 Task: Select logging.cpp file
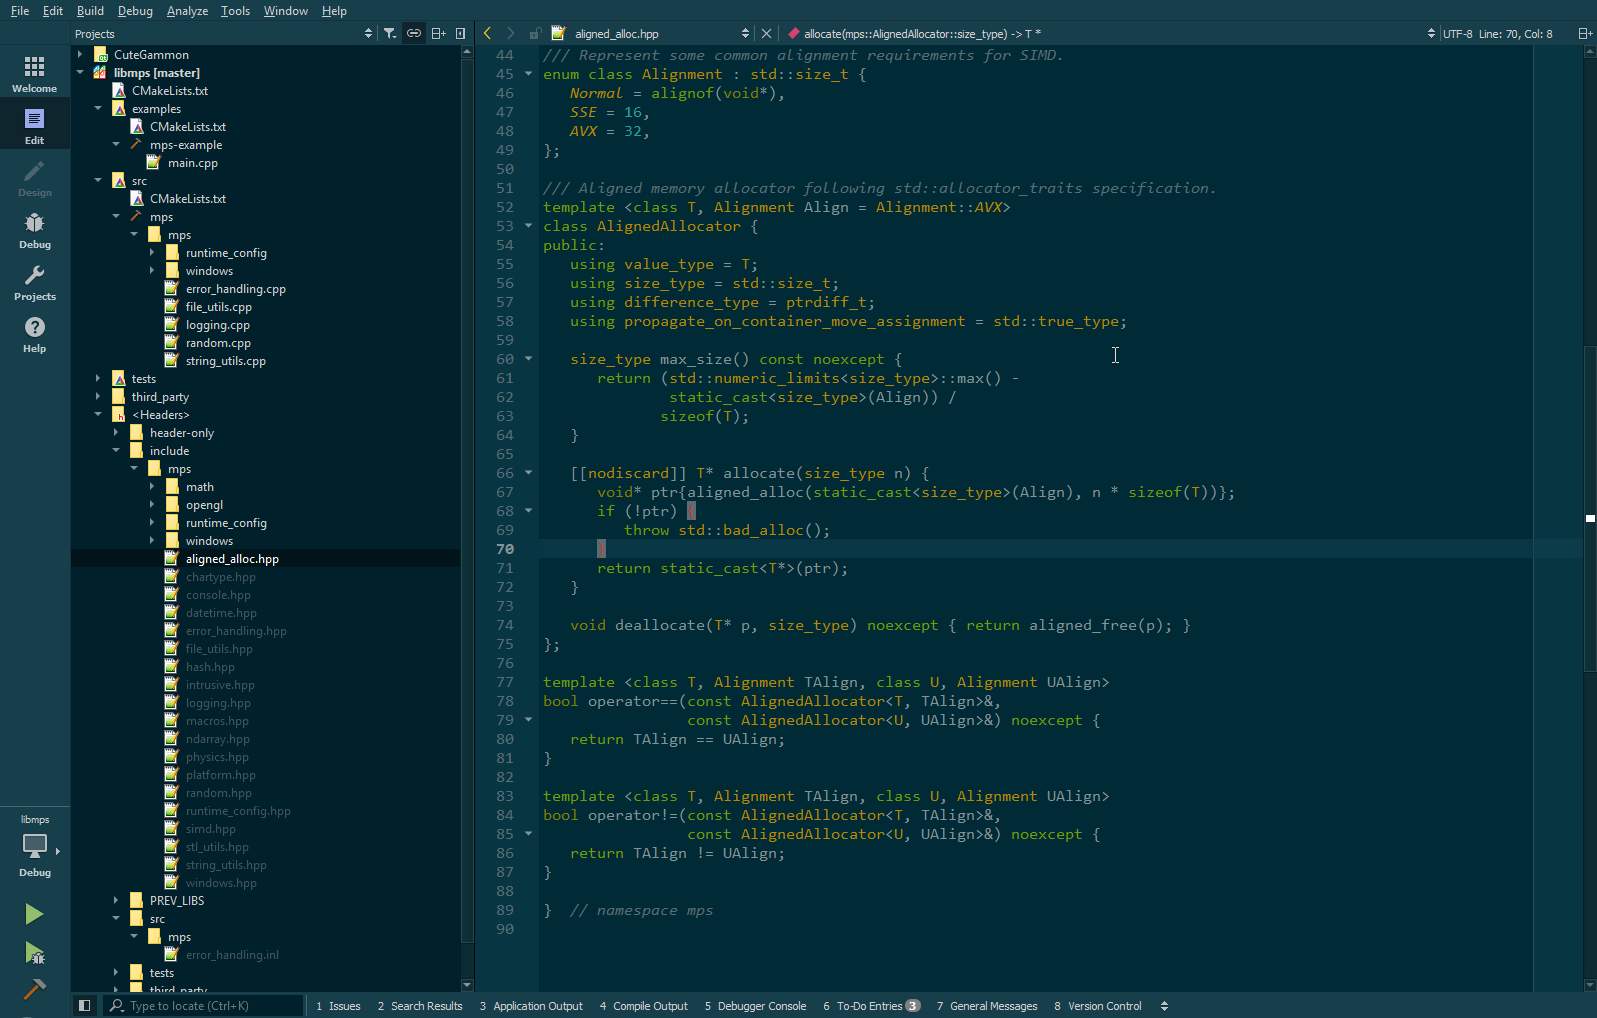pos(217,325)
